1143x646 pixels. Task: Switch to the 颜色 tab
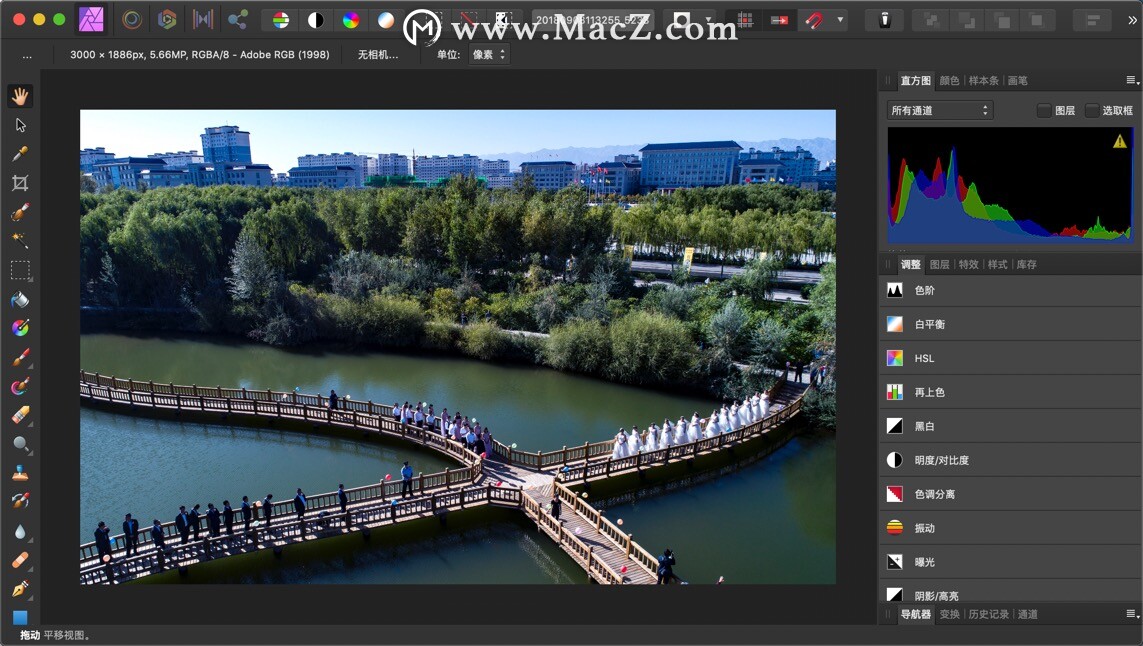[949, 80]
